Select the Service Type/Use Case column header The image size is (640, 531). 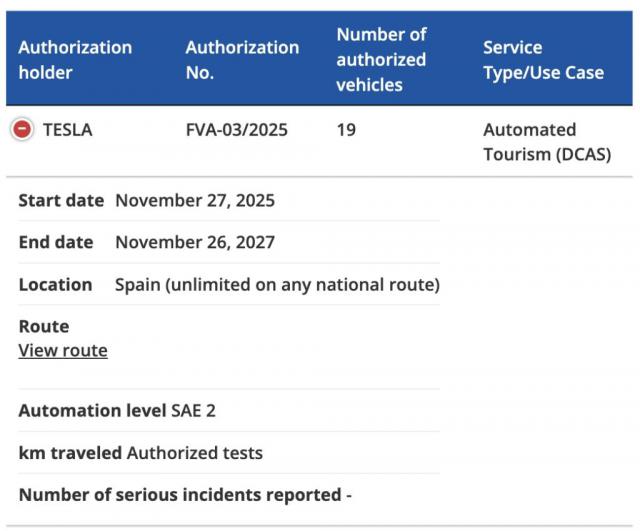pos(543,60)
